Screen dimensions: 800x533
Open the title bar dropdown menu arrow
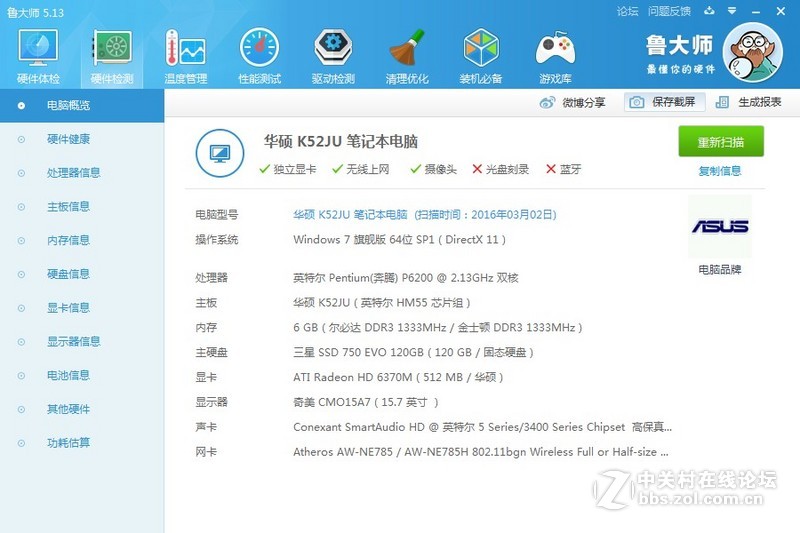pyautogui.click(x=732, y=11)
